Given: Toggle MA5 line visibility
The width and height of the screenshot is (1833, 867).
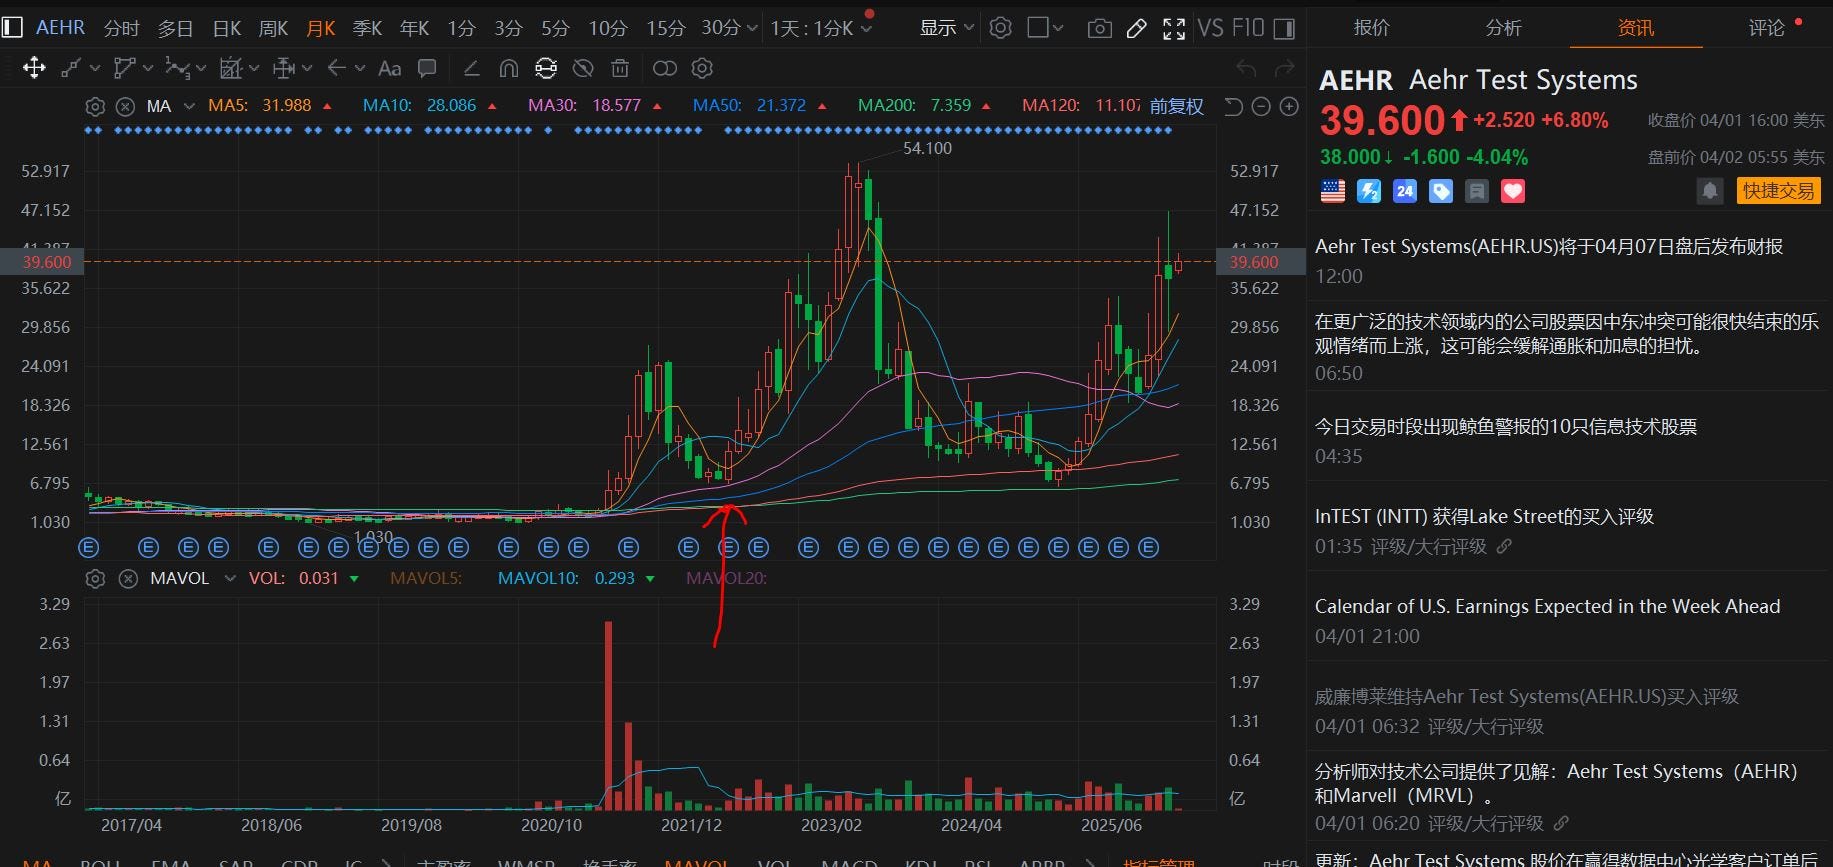Looking at the screenshot, I should pos(270,105).
